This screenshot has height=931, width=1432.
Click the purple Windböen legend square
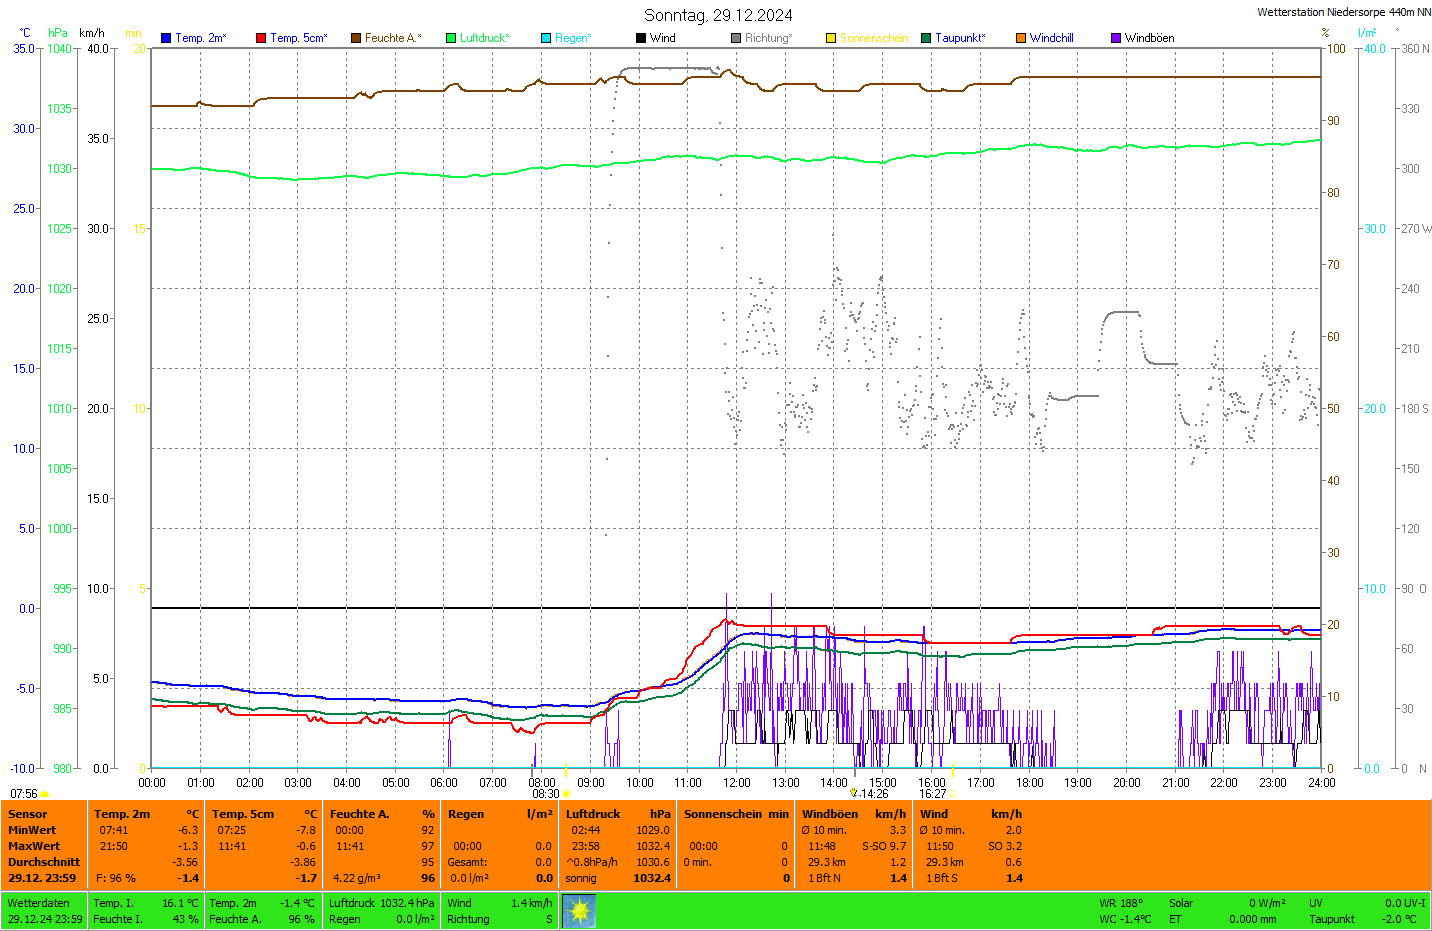tap(1116, 38)
